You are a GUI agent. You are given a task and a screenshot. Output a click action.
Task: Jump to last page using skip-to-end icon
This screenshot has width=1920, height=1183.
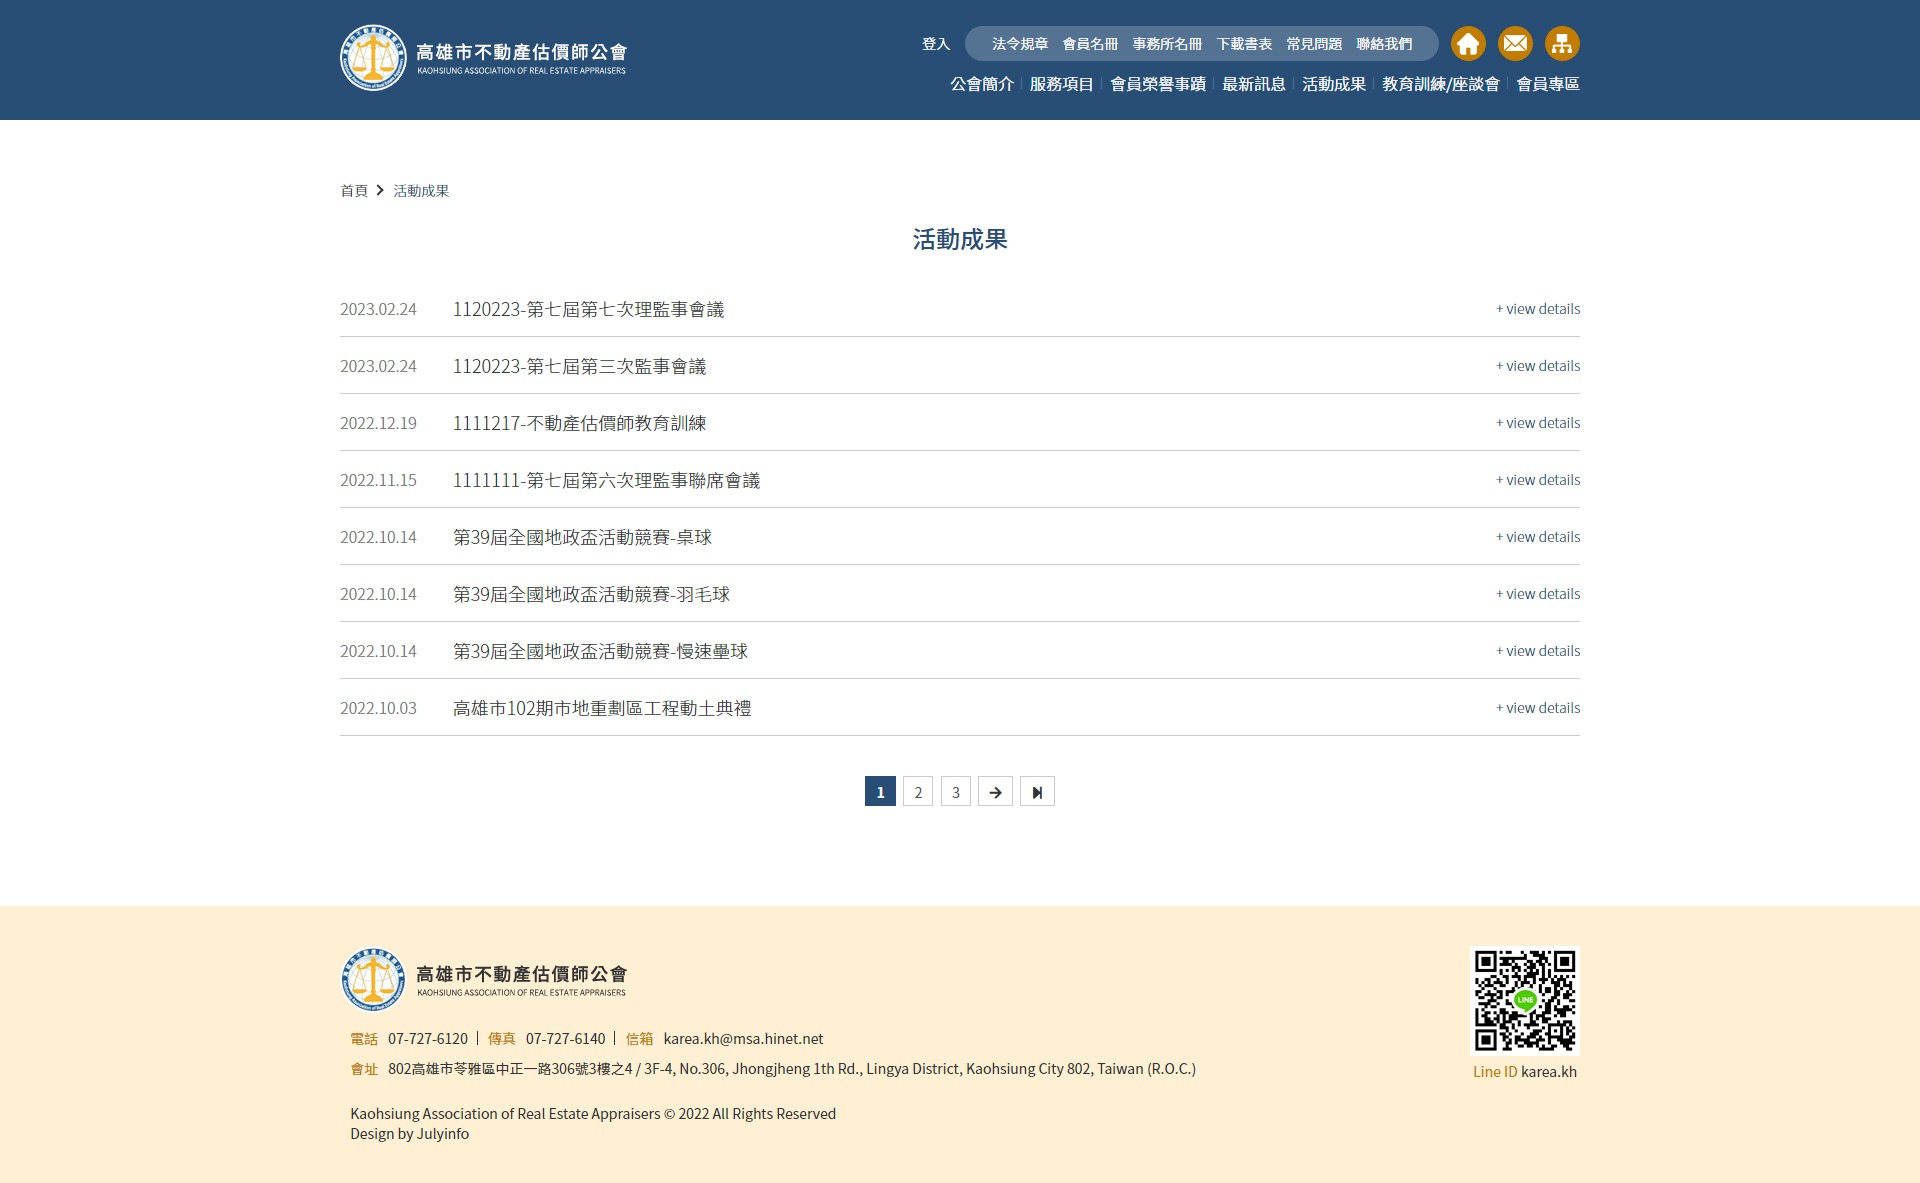1037,791
